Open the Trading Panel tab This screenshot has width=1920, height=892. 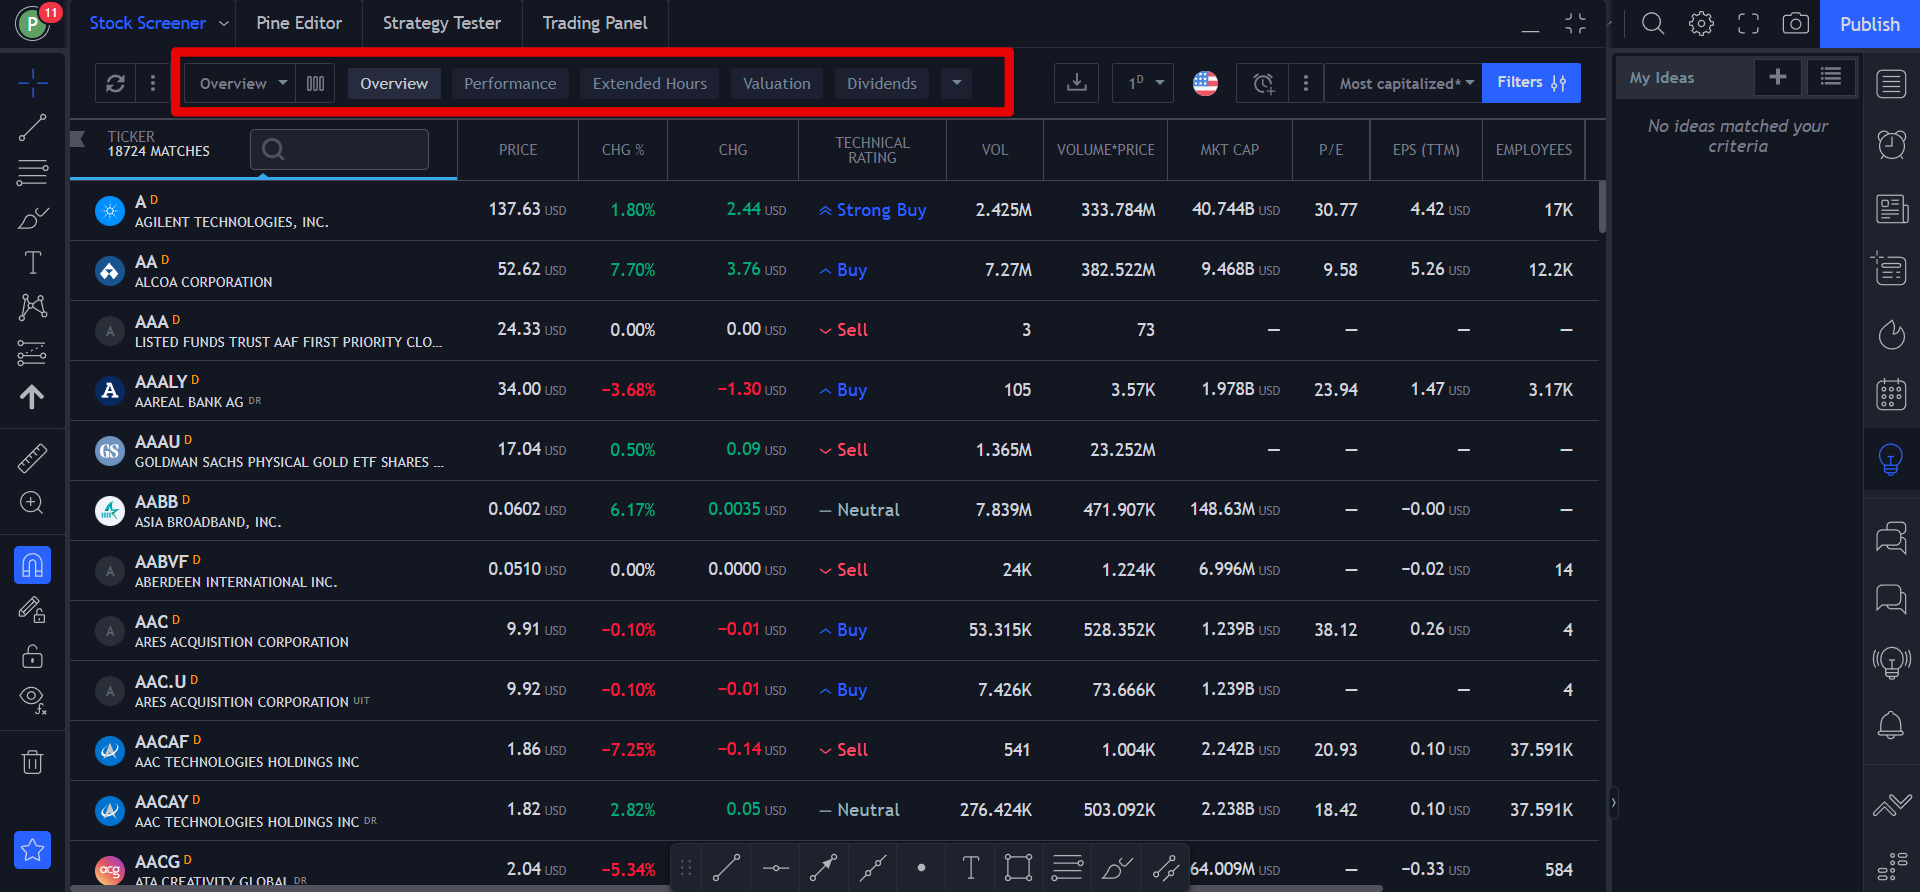[595, 23]
